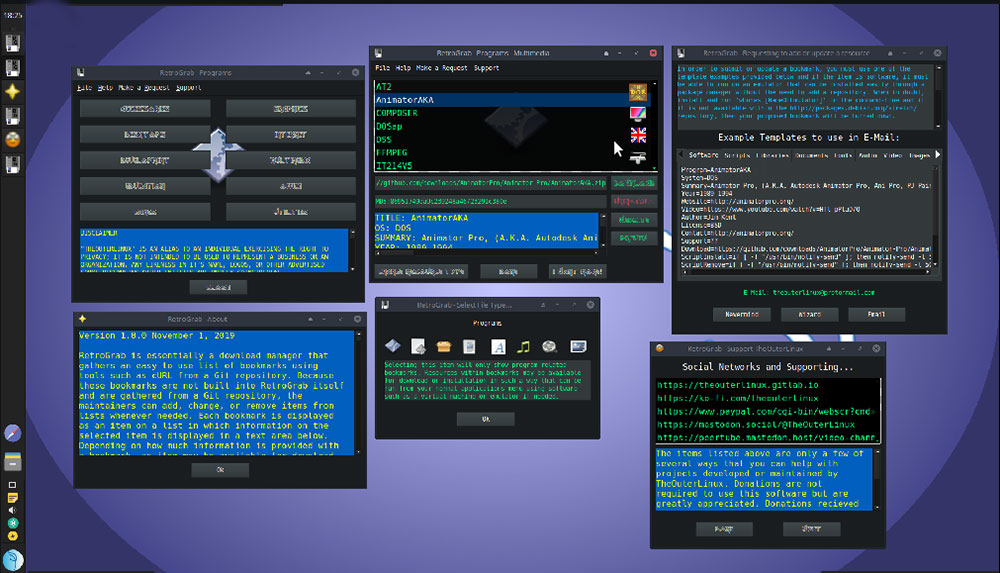Screen dimensions: 1000x573
Task: Select the blue diamond program file type icon
Action: point(393,346)
